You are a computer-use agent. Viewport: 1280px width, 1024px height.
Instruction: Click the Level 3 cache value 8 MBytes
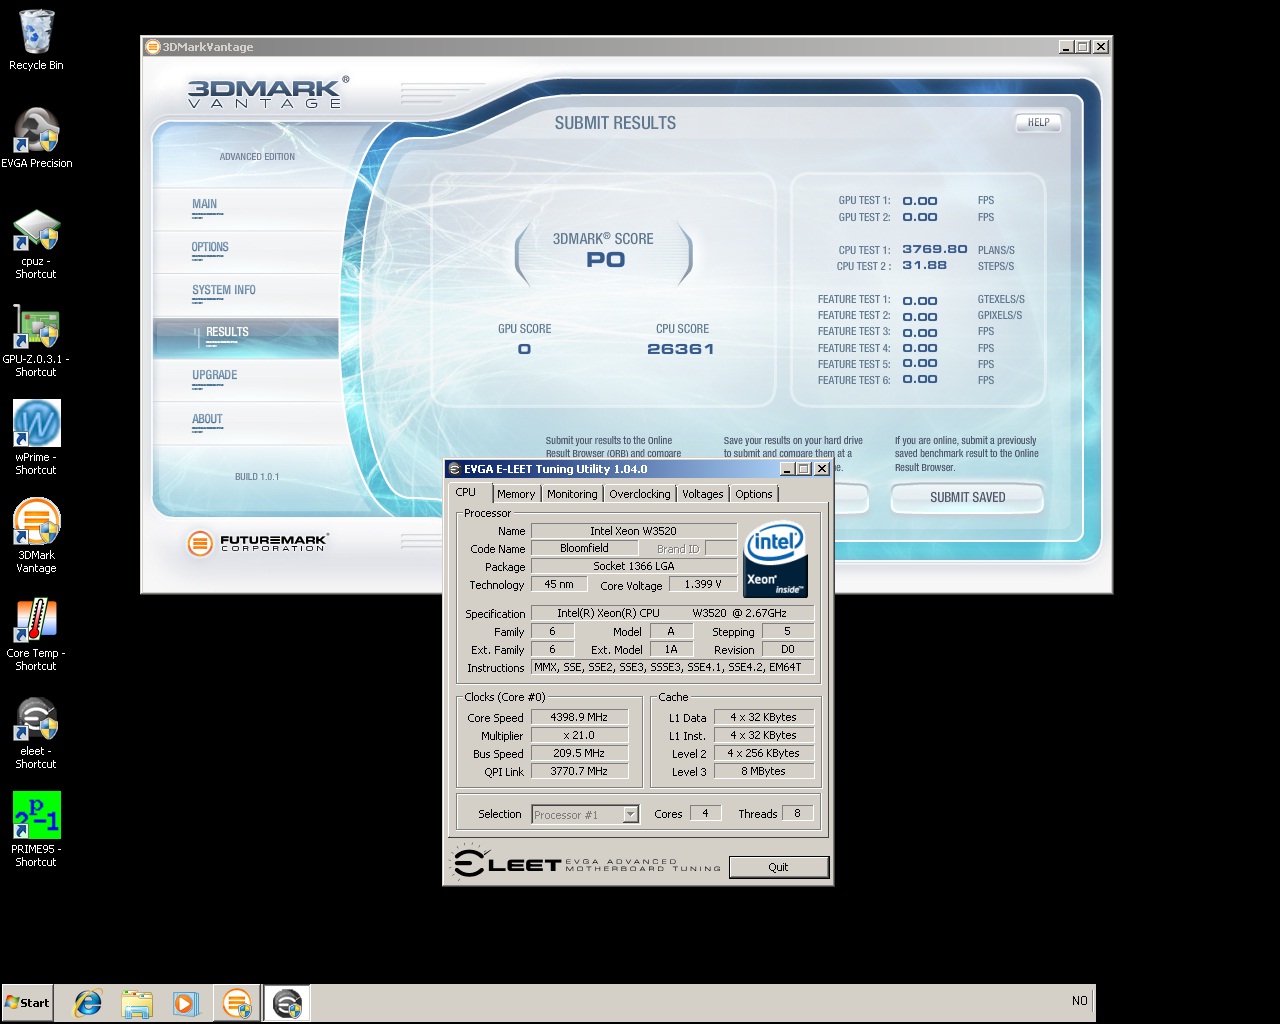click(763, 771)
